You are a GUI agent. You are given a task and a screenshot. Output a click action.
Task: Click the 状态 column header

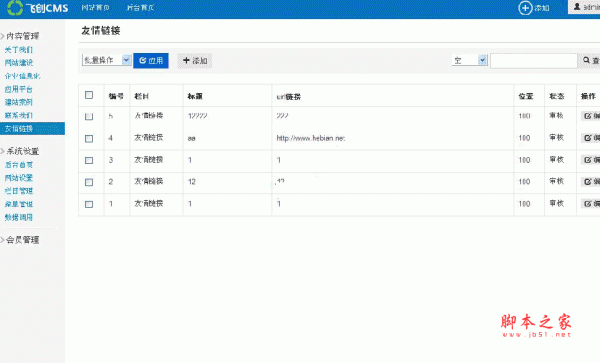pos(557,96)
